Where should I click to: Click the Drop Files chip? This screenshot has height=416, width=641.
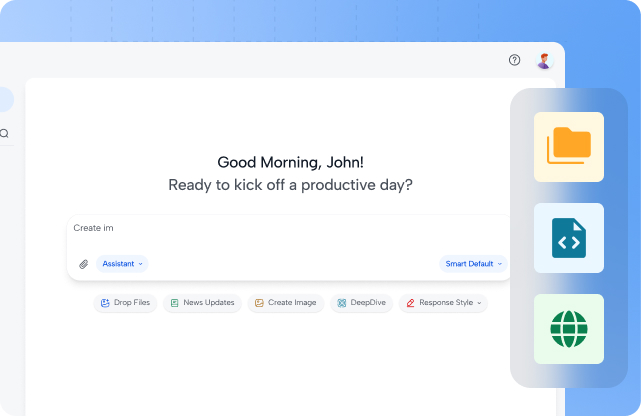pyautogui.click(x=125, y=303)
